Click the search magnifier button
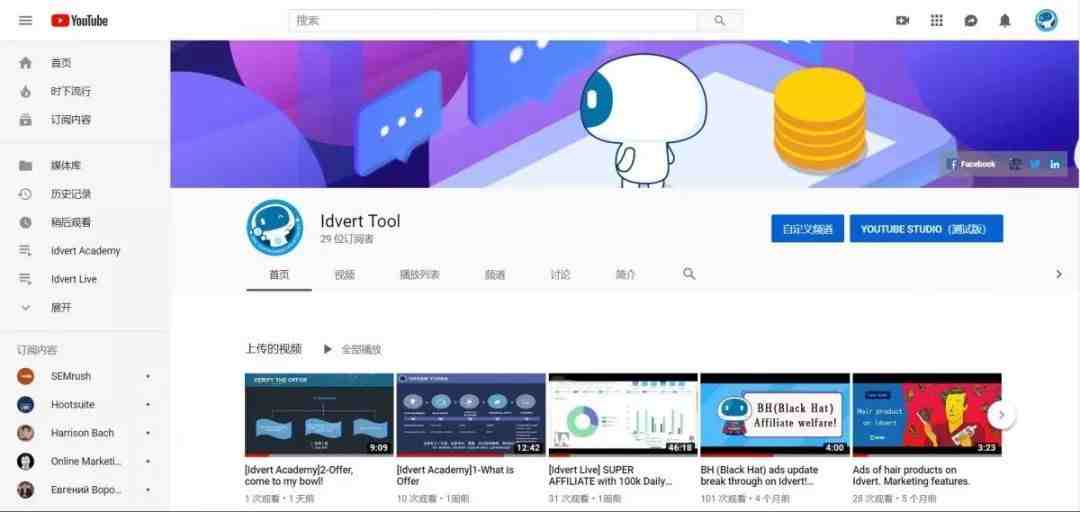The width and height of the screenshot is (1080, 512). point(720,21)
